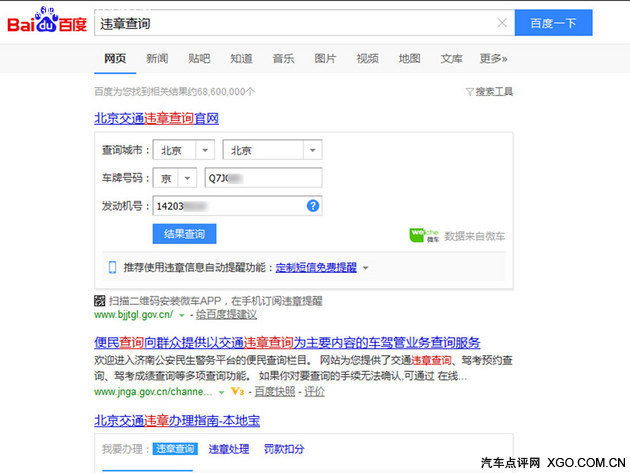
Task: Open the city dropdown in query city row
Action: click(311, 150)
